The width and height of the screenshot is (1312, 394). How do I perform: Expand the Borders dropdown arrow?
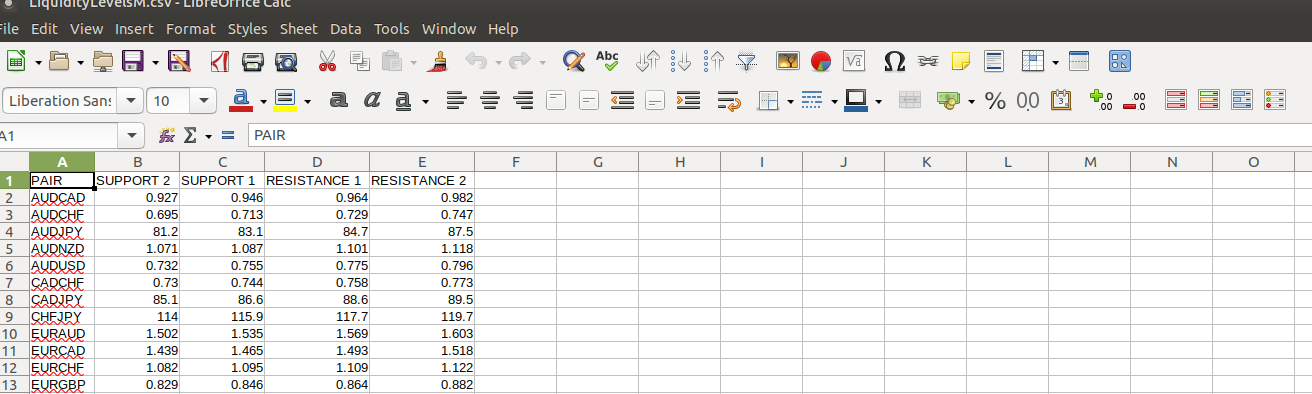[x=791, y=100]
